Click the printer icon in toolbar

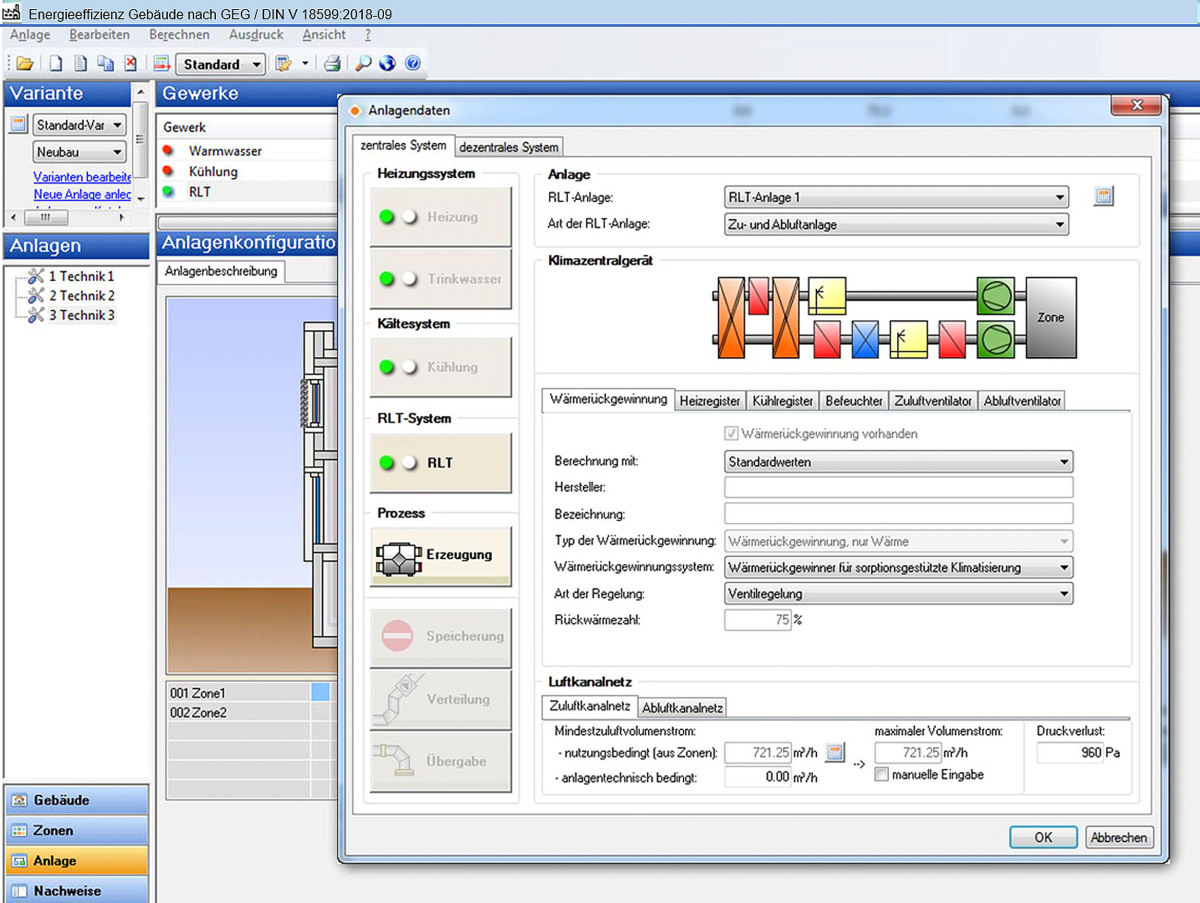click(x=332, y=64)
